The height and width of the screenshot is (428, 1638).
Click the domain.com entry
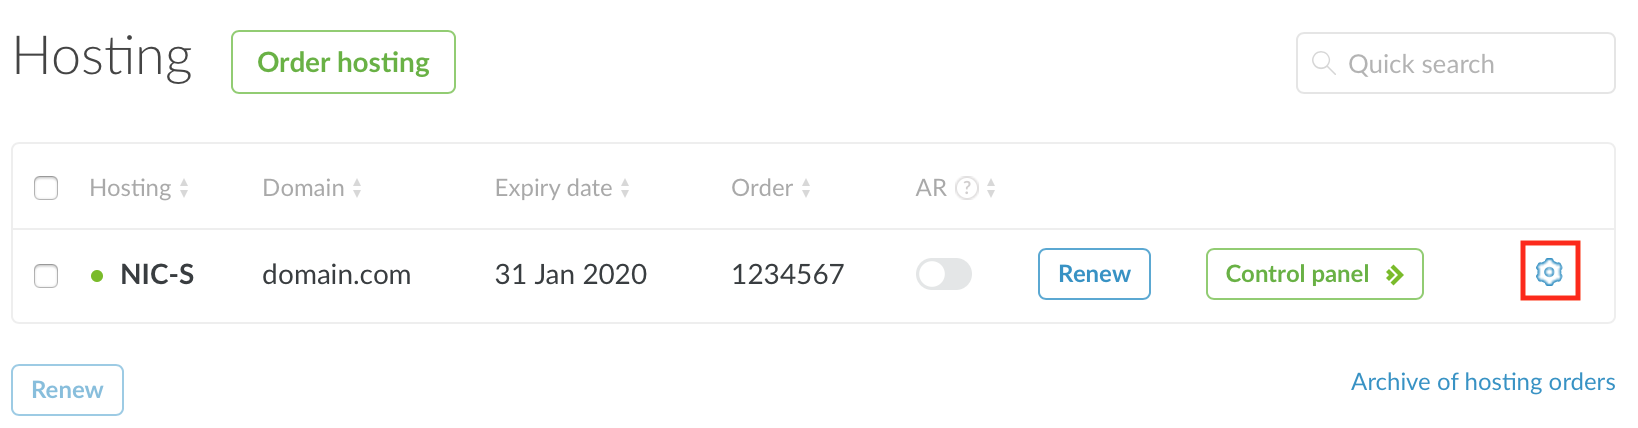point(336,275)
